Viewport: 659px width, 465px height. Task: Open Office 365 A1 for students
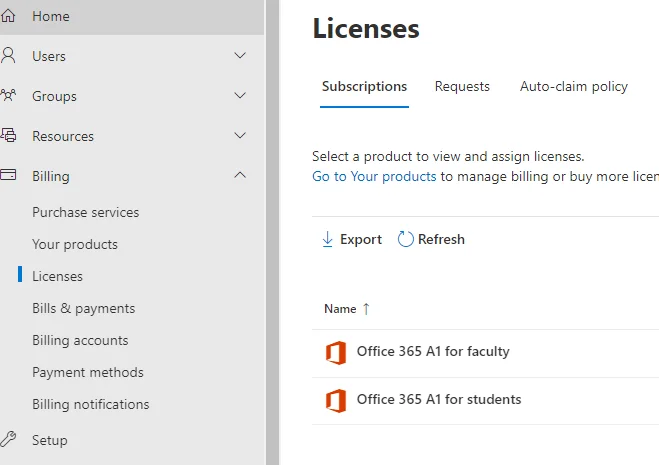click(x=439, y=399)
